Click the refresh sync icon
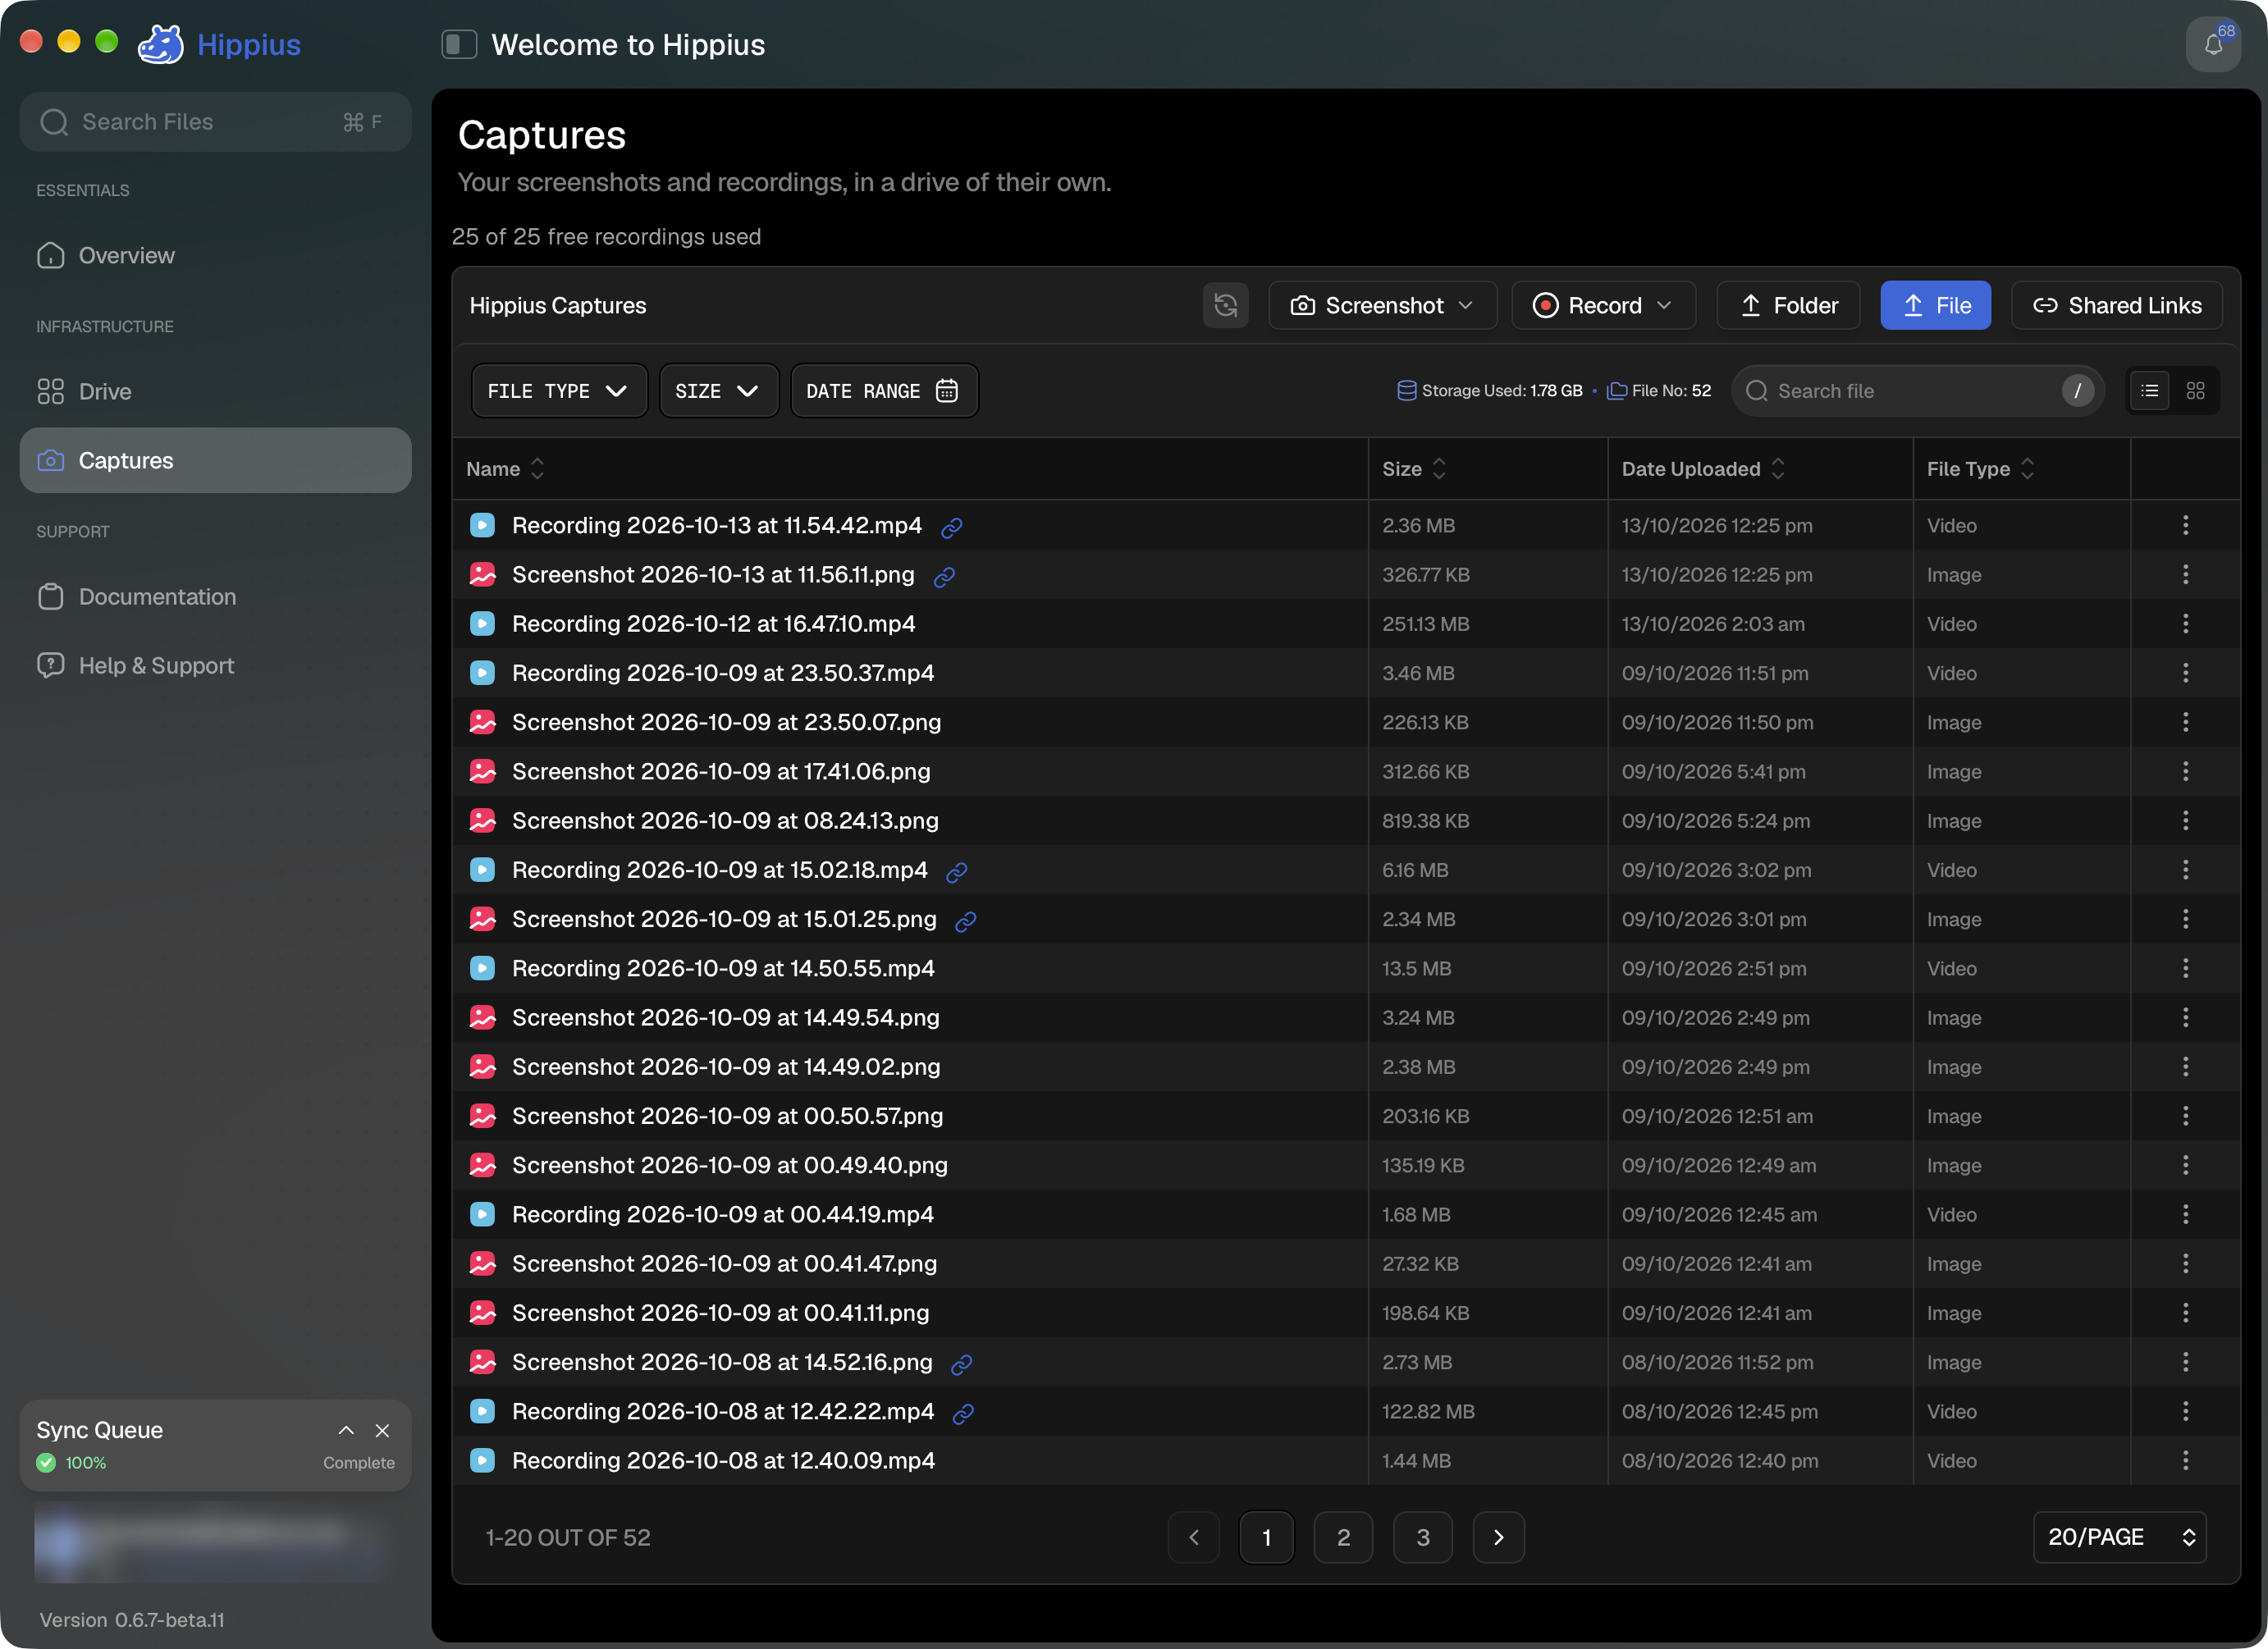This screenshot has height=1649, width=2268. [x=1225, y=305]
